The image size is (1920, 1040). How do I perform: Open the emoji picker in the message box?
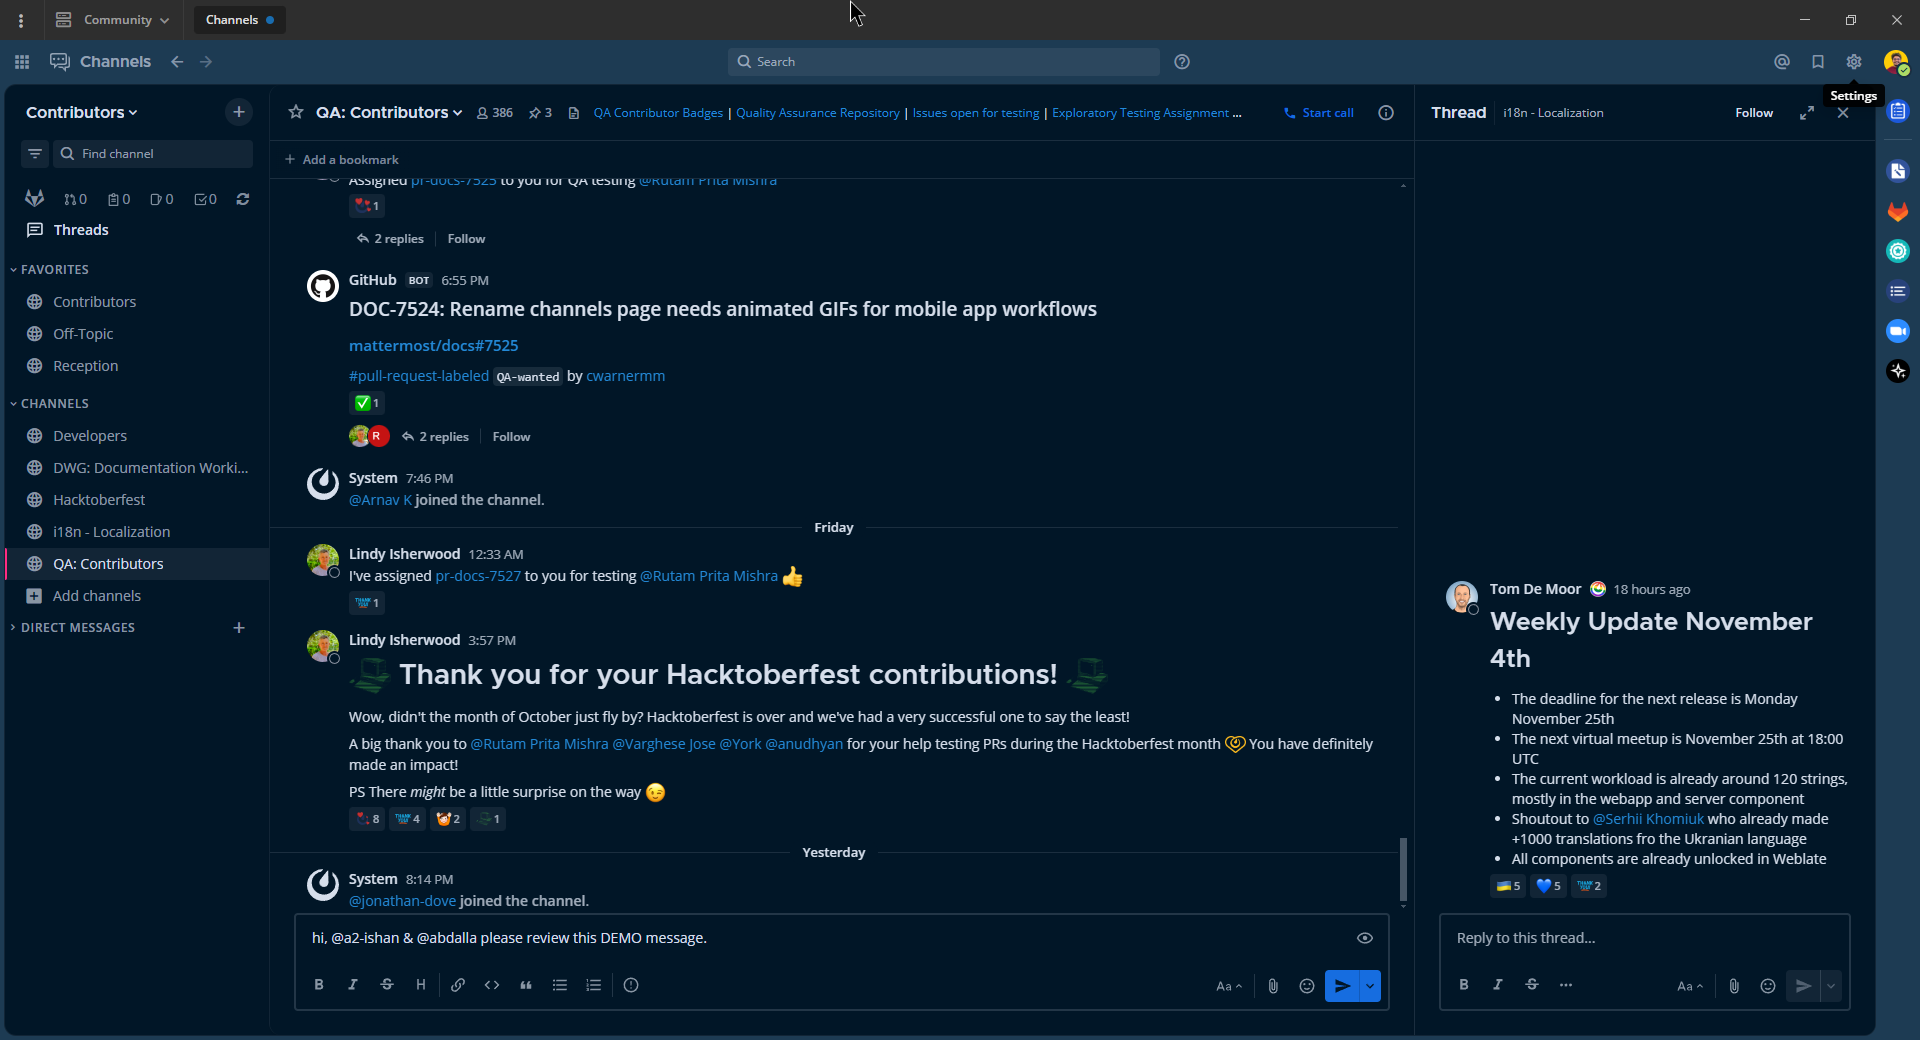[x=1306, y=986]
